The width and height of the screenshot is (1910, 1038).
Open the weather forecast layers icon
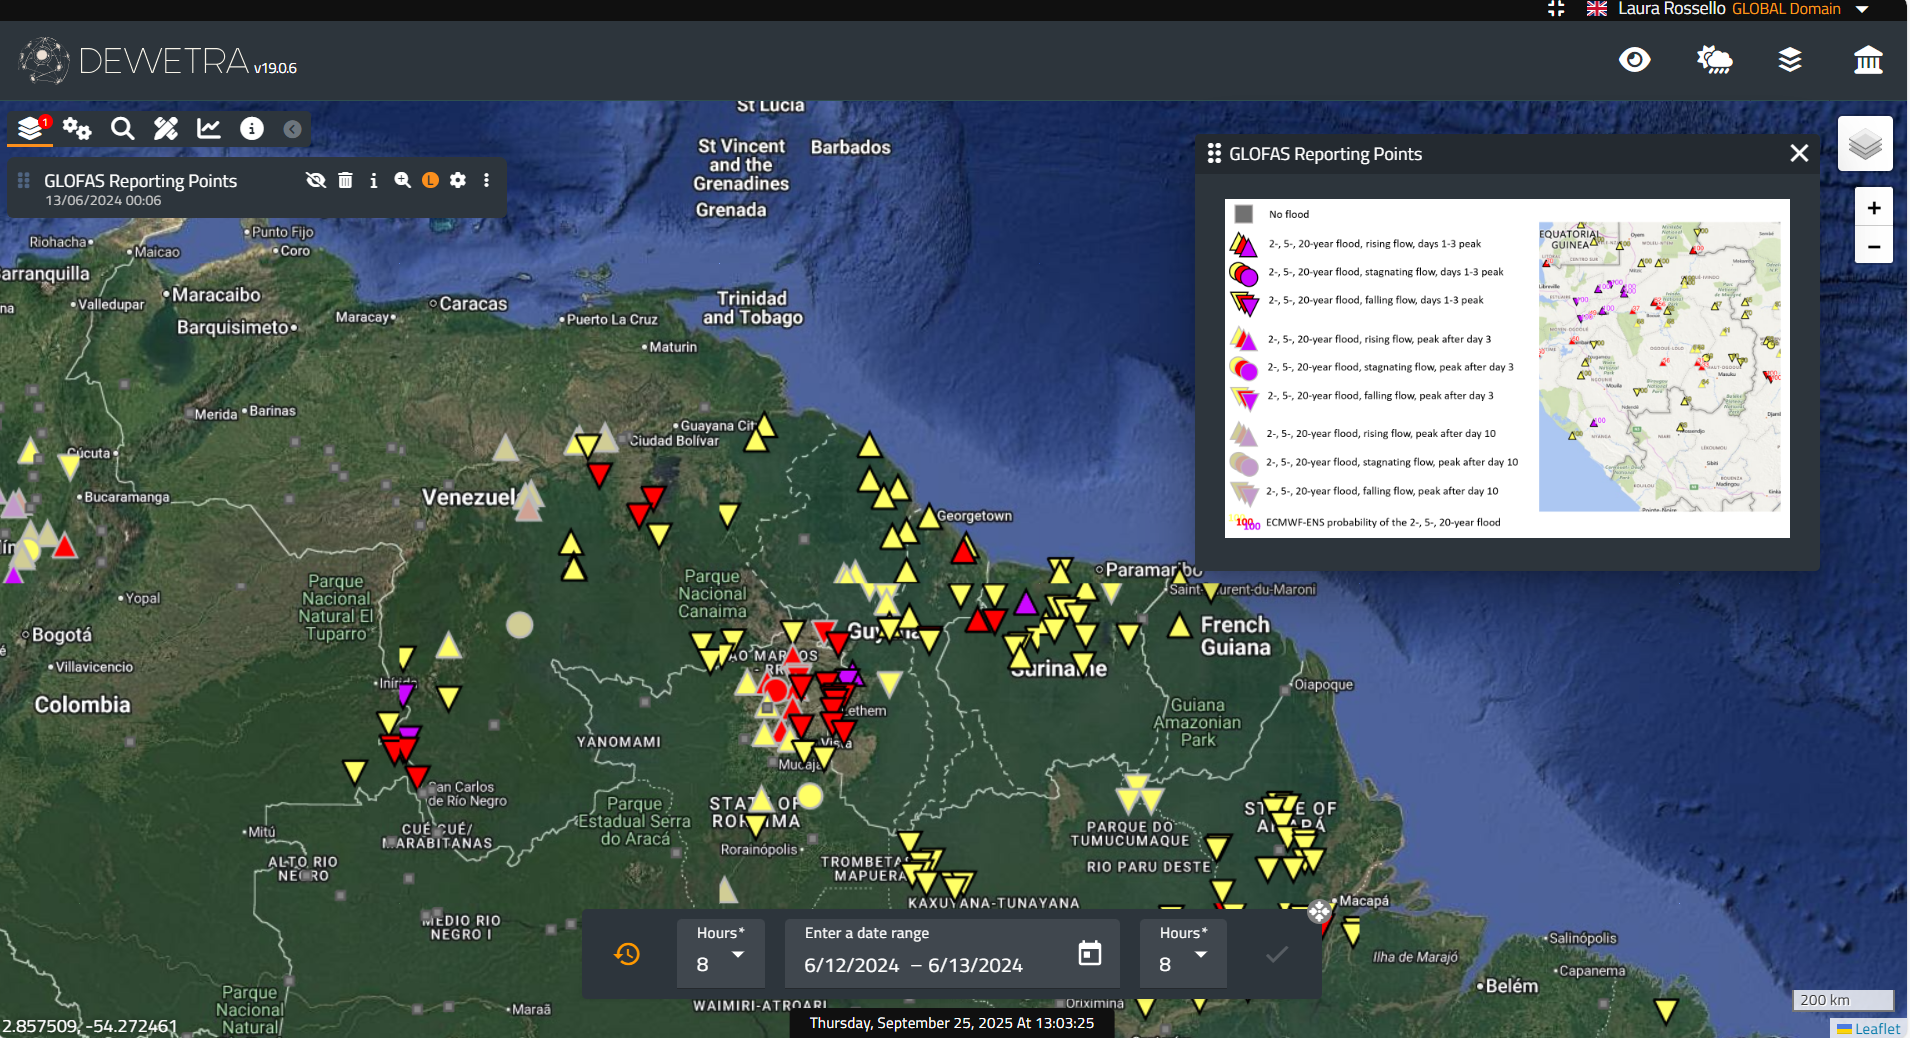tap(1714, 60)
